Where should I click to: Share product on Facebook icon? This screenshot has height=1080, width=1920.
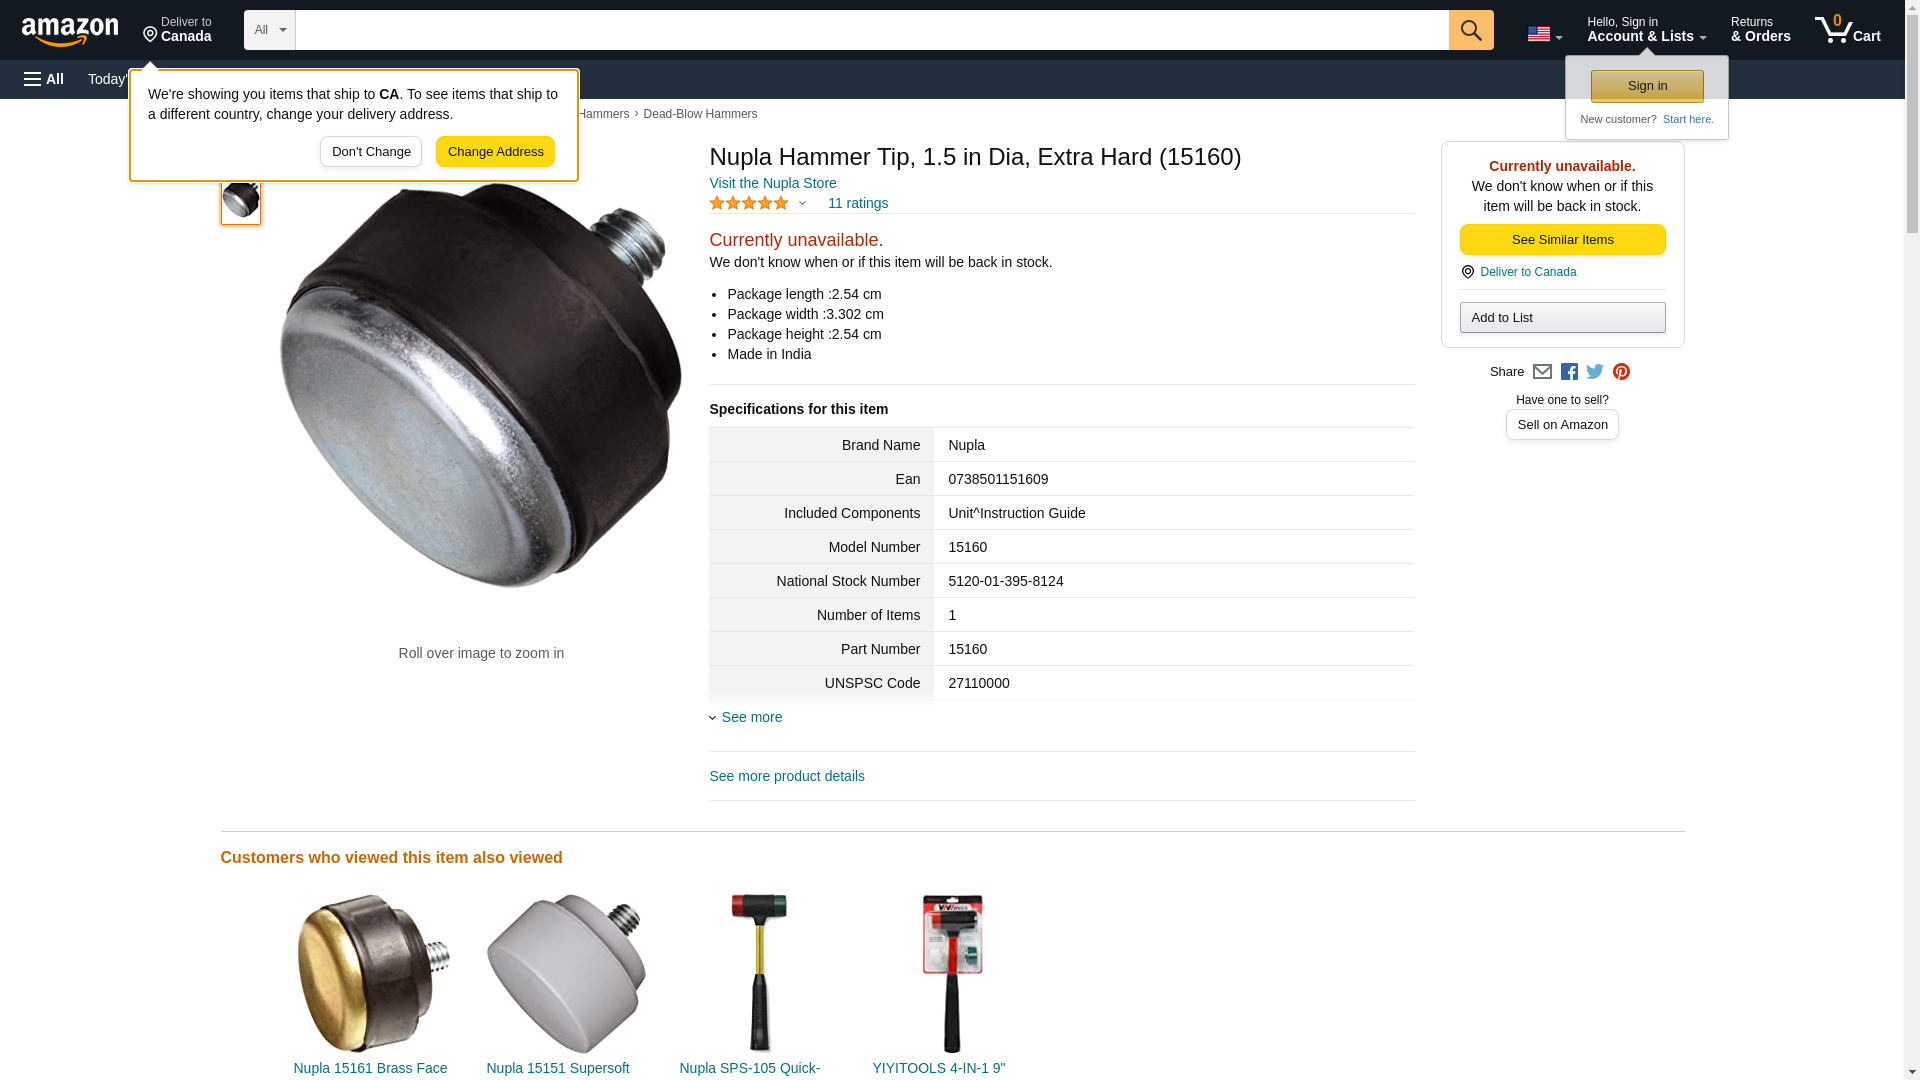pyautogui.click(x=1569, y=372)
